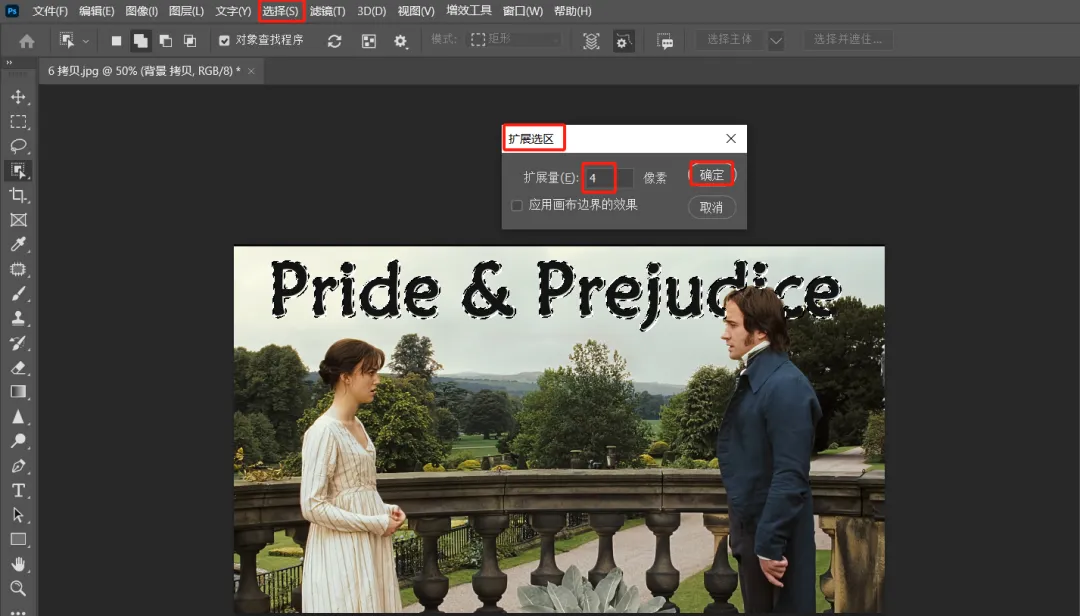
Task: Open the 编辑(E) menu
Action: 96,11
